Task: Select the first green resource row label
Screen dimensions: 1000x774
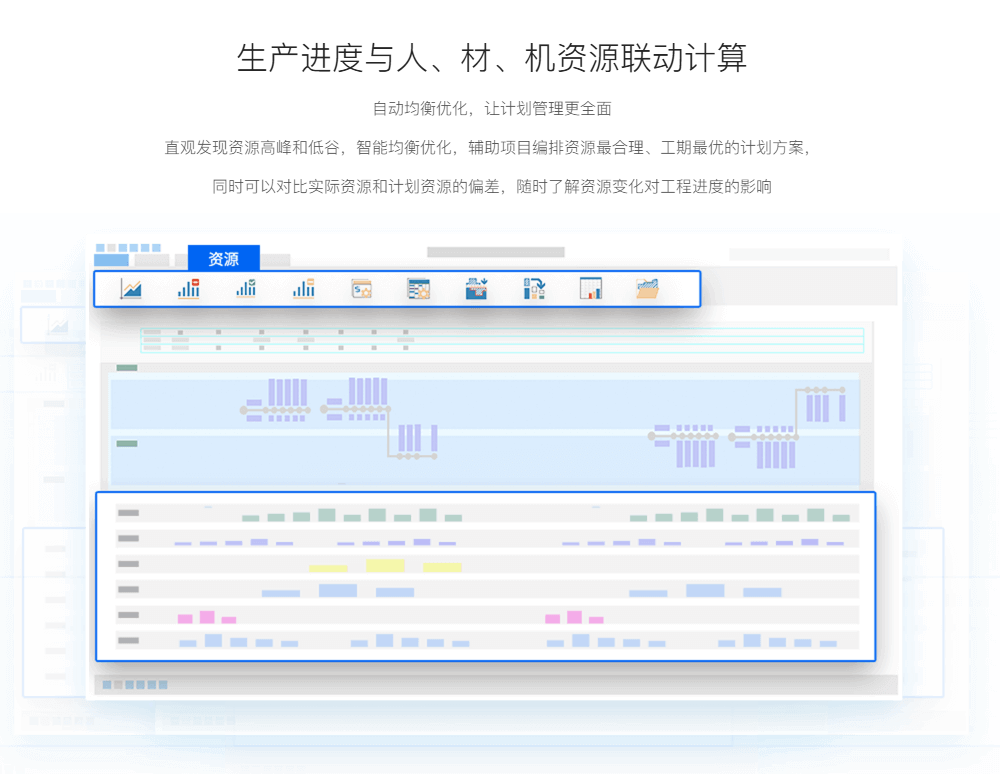Action: 128,513
